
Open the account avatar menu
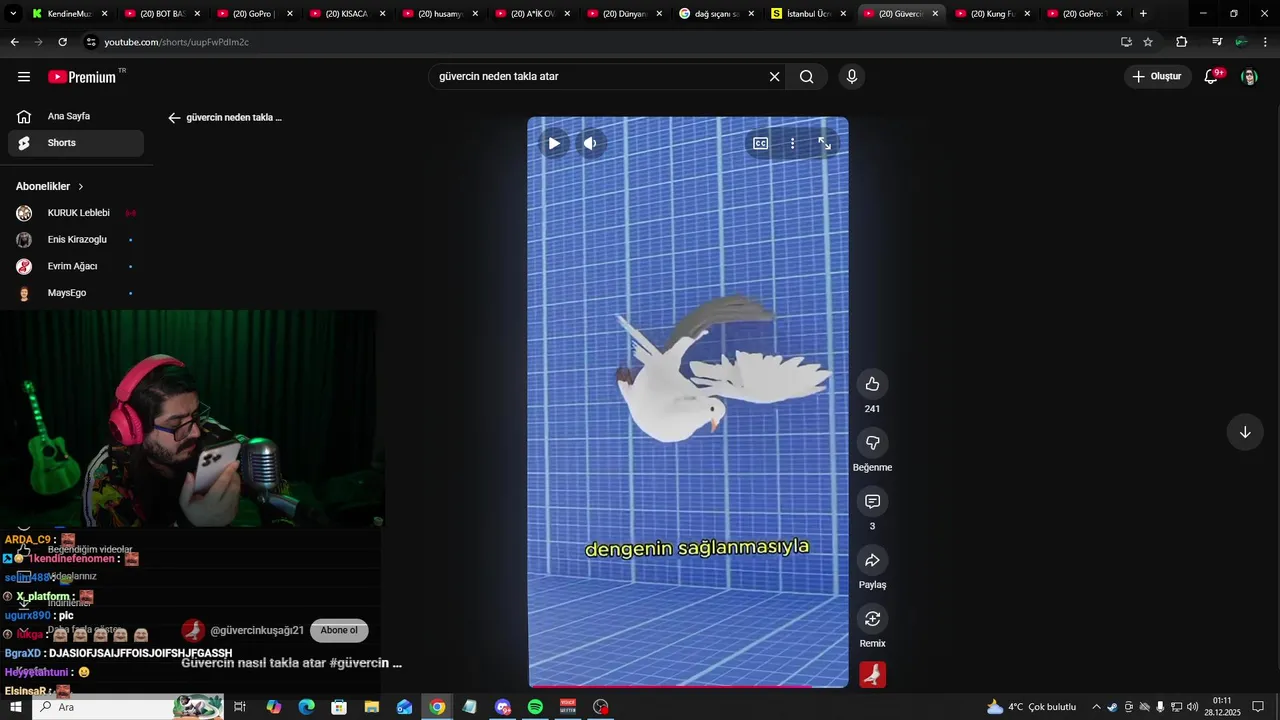(x=1249, y=77)
